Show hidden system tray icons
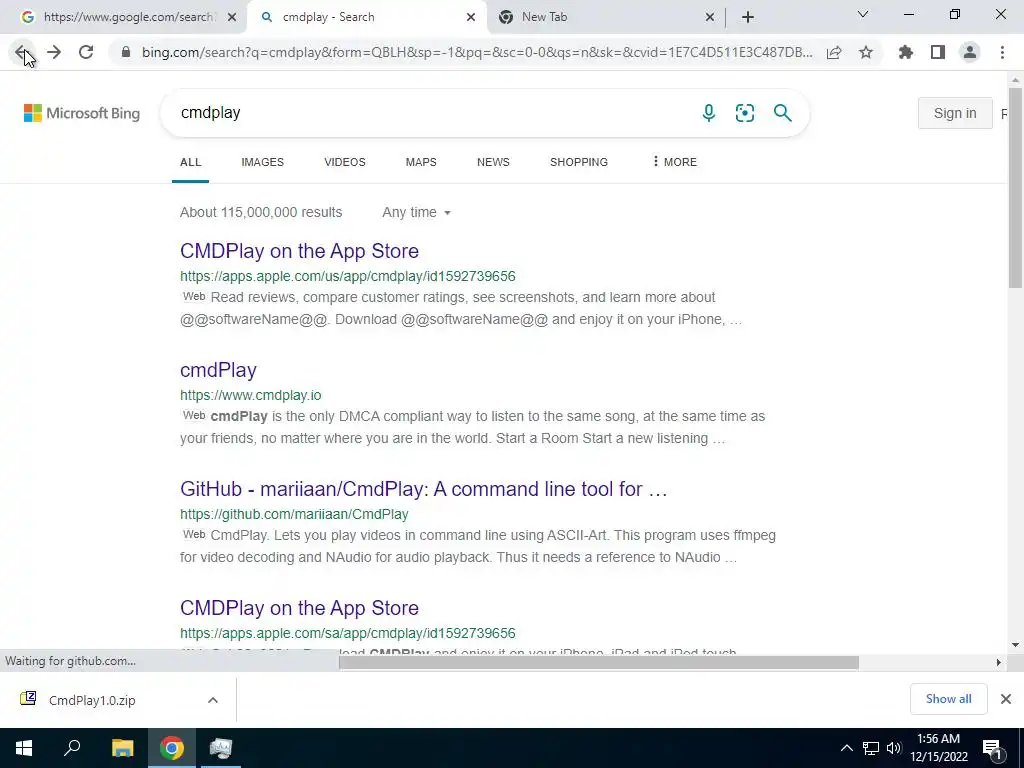This screenshot has width=1024, height=768. [846, 748]
